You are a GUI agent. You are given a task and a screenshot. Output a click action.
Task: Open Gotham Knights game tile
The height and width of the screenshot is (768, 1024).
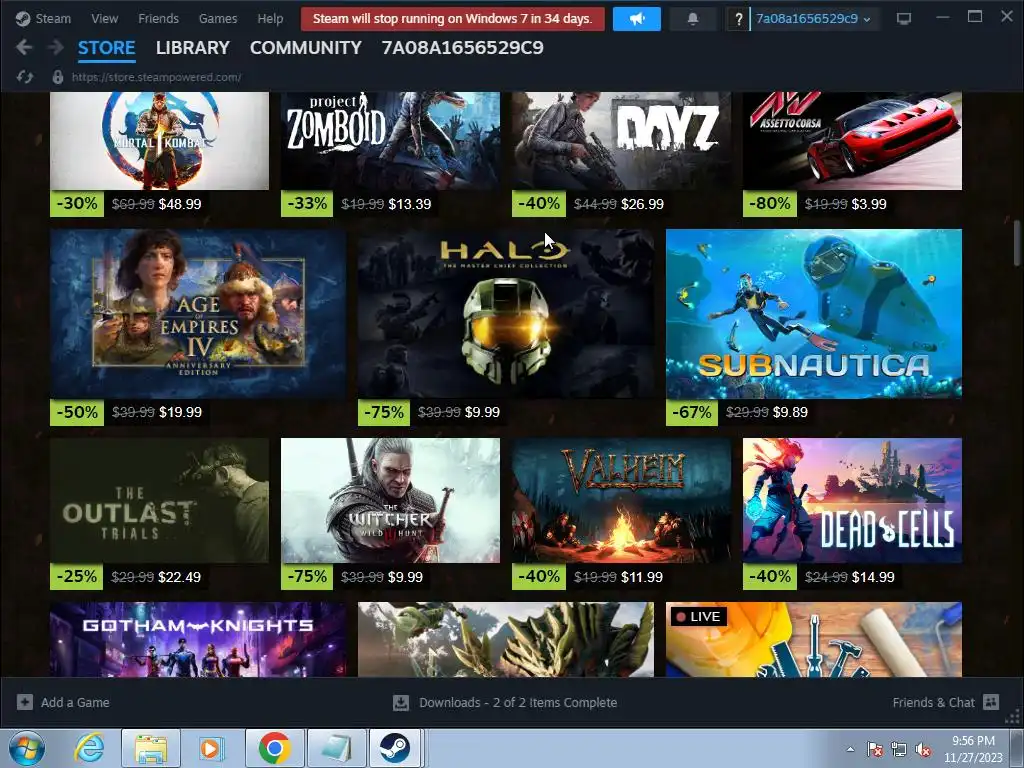click(x=198, y=639)
